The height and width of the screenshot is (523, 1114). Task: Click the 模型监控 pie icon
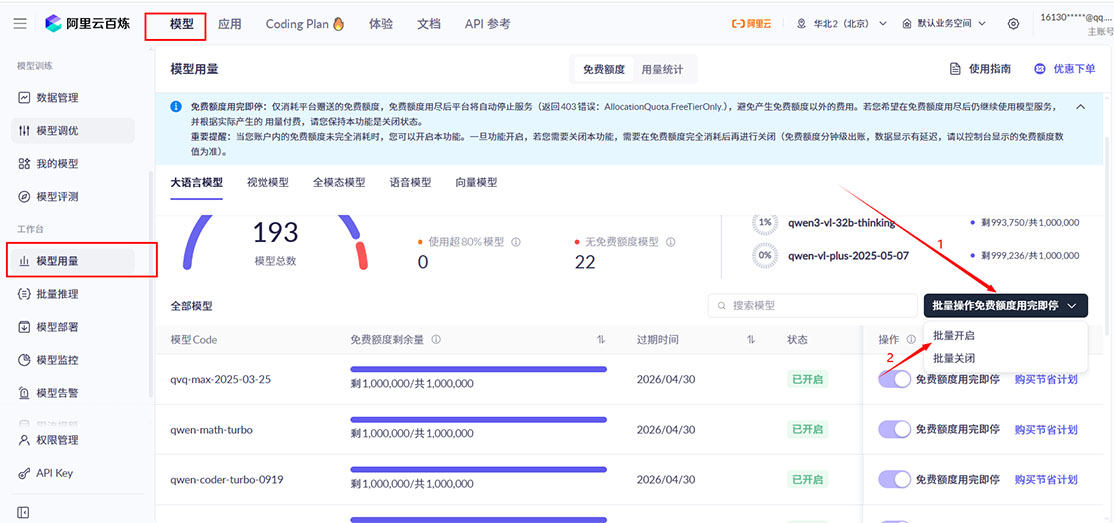[24, 360]
